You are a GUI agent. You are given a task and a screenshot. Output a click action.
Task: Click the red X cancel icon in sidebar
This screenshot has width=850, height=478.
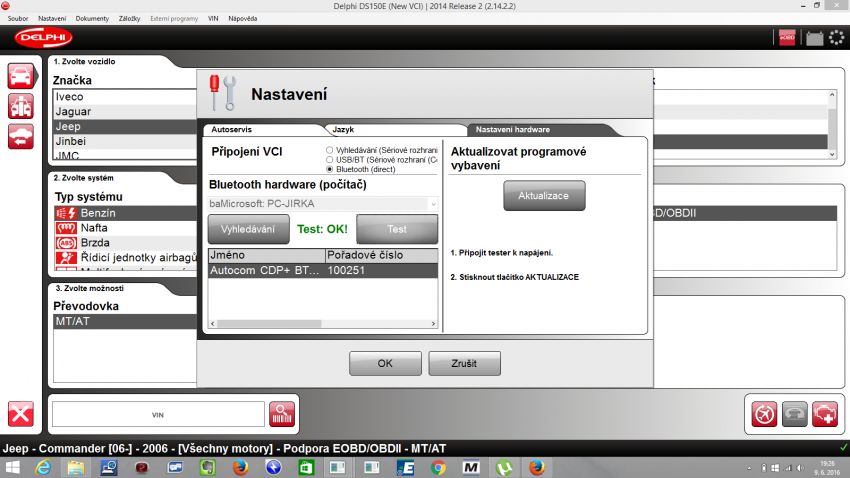coord(21,415)
